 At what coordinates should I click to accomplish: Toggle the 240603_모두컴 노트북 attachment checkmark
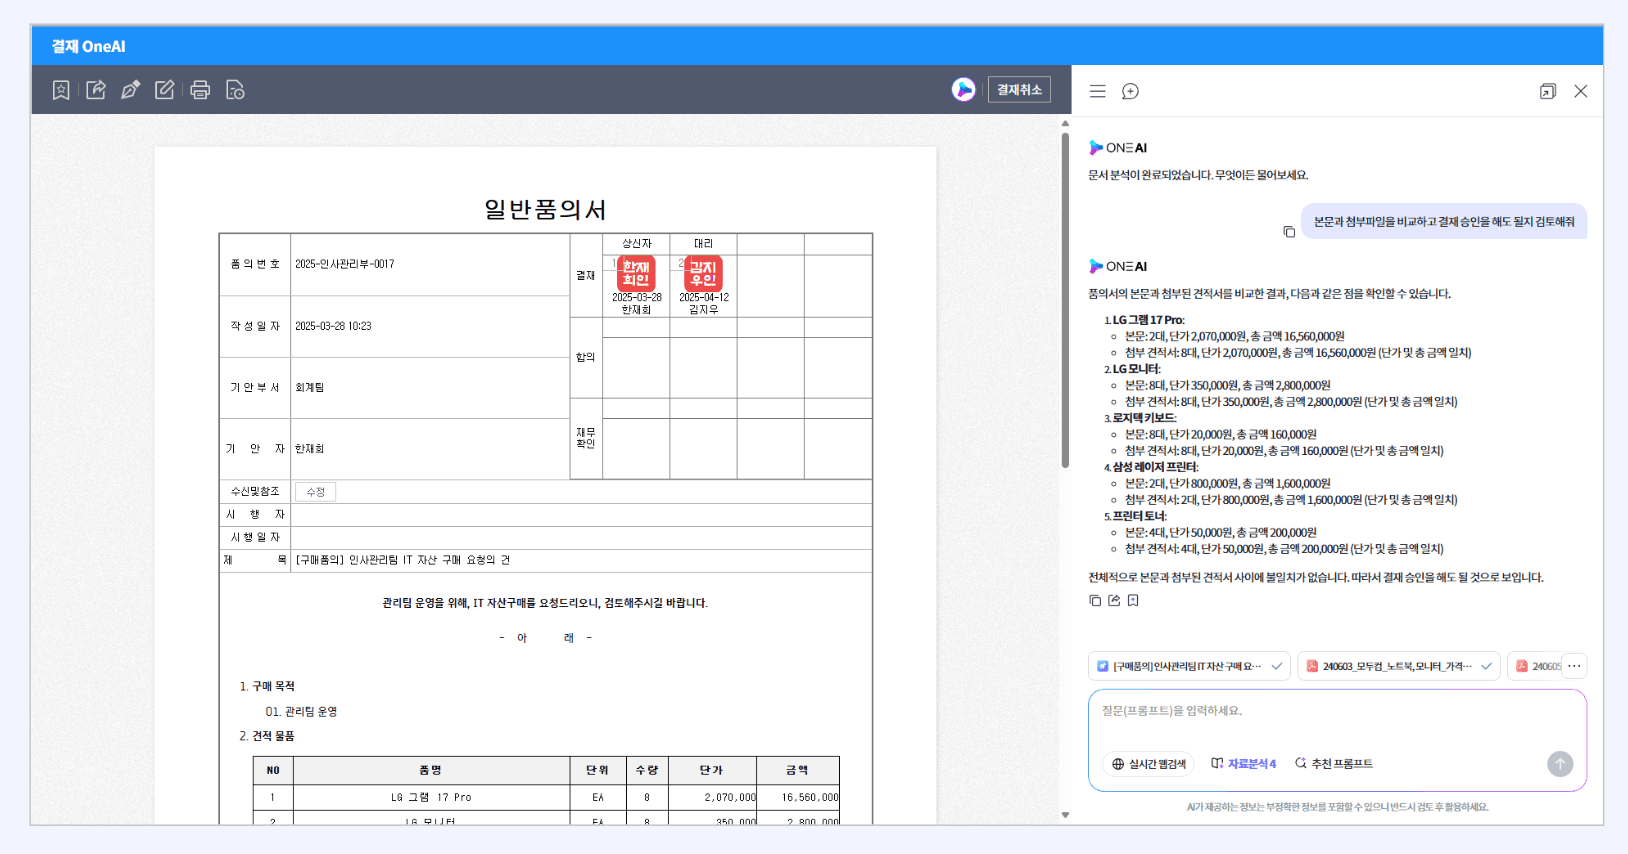(1487, 666)
